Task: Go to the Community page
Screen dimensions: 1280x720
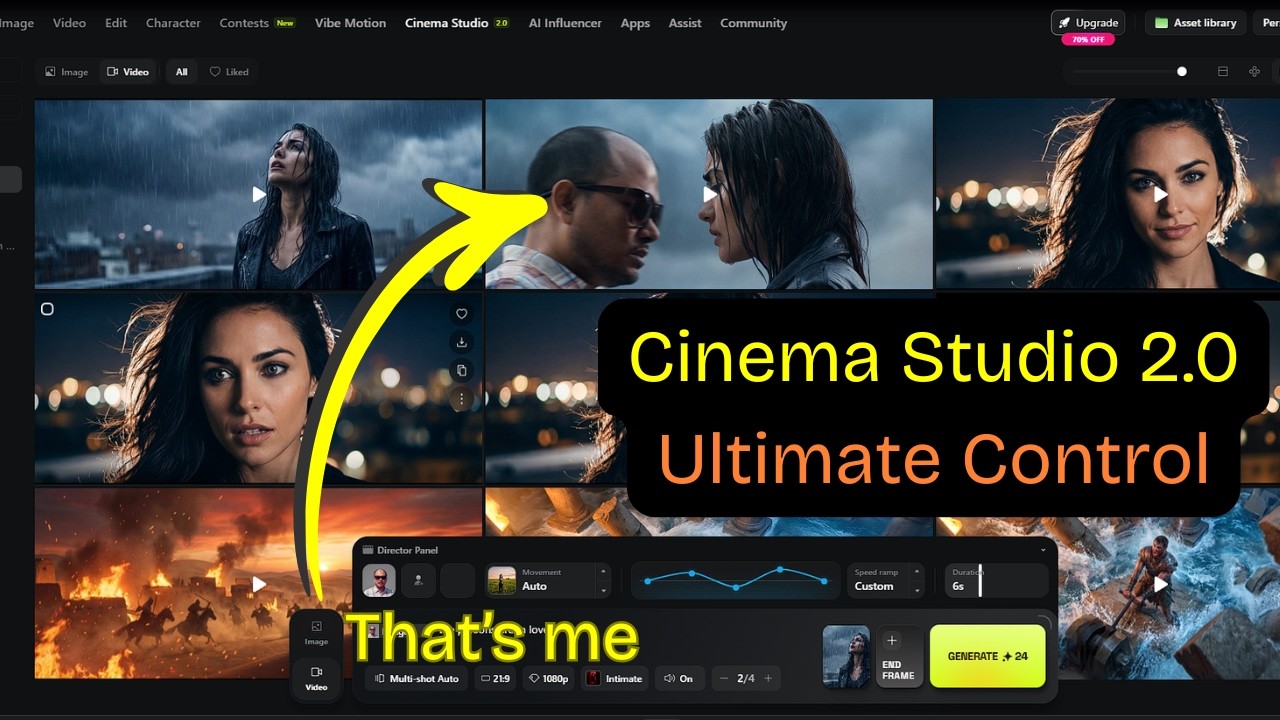Action: point(753,23)
